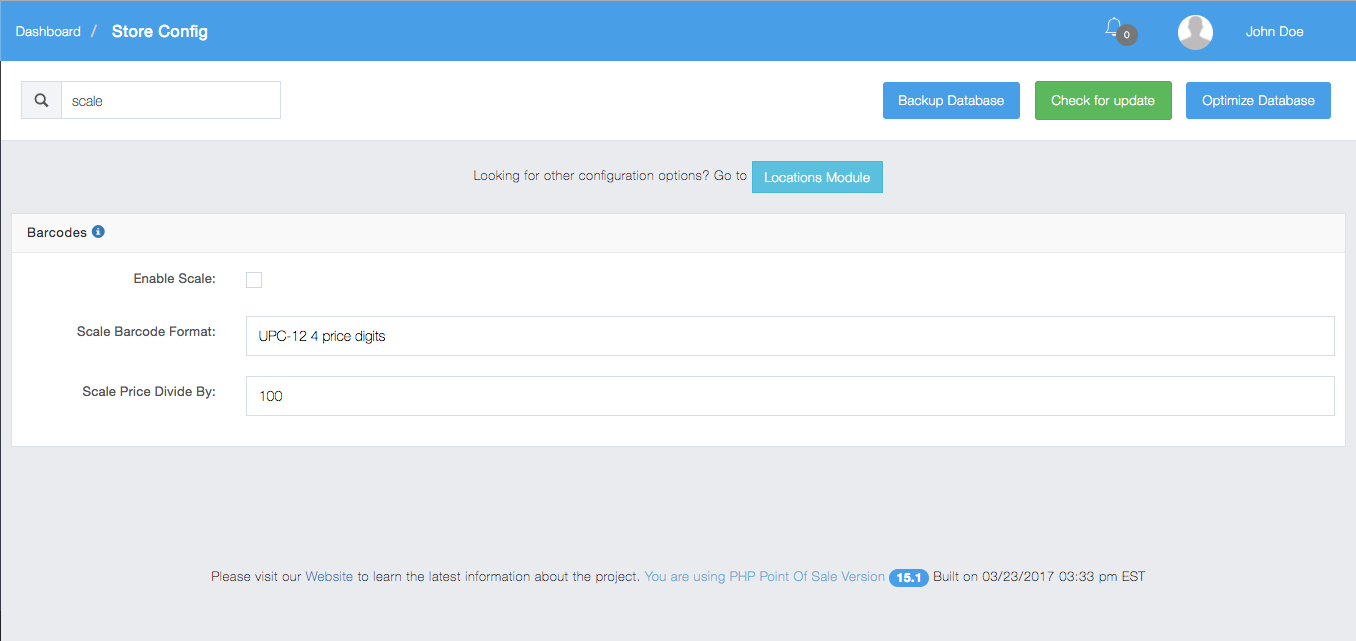Click the Store Config breadcrumb title
The width and height of the screenshot is (1356, 641).
click(160, 32)
